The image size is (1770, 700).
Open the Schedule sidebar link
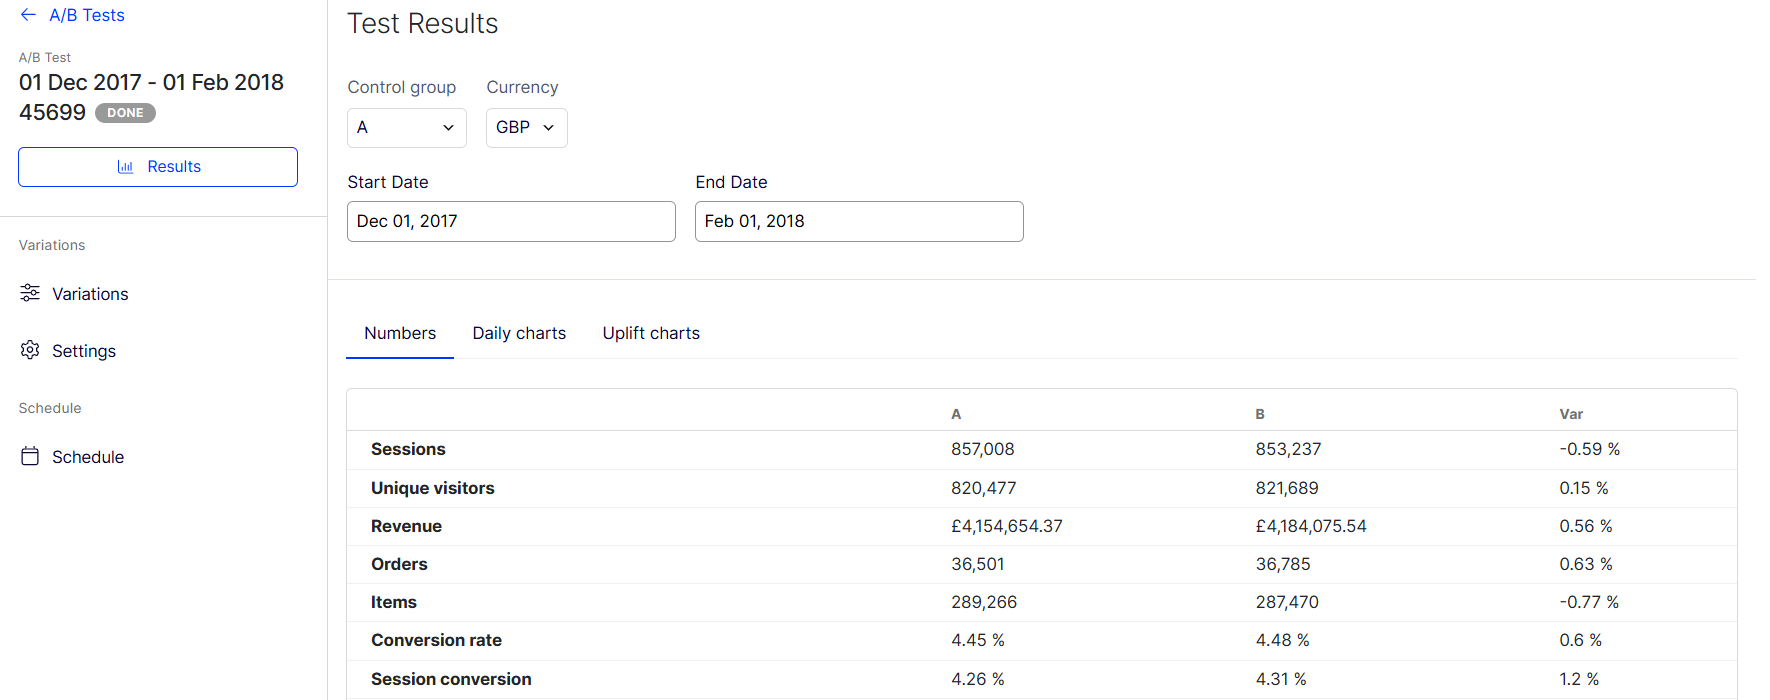[88, 457]
